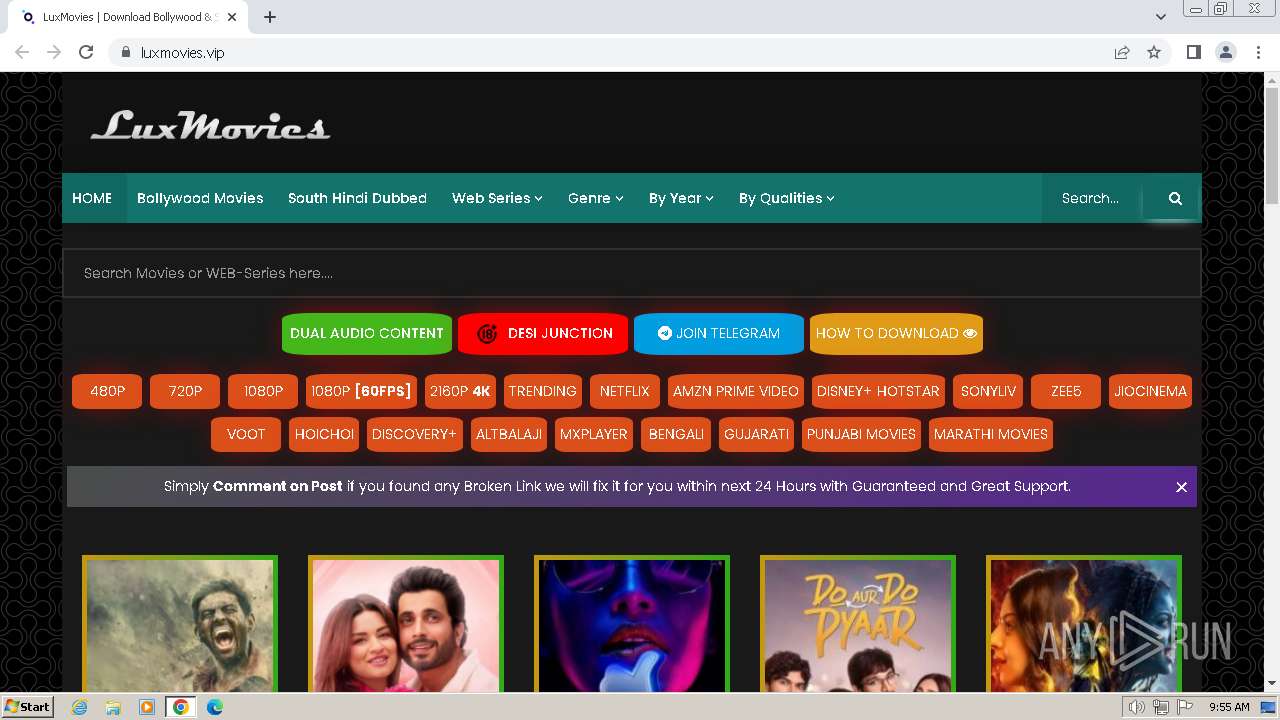Open a new tab with plus icon
The width and height of the screenshot is (1280, 720).
click(270, 17)
